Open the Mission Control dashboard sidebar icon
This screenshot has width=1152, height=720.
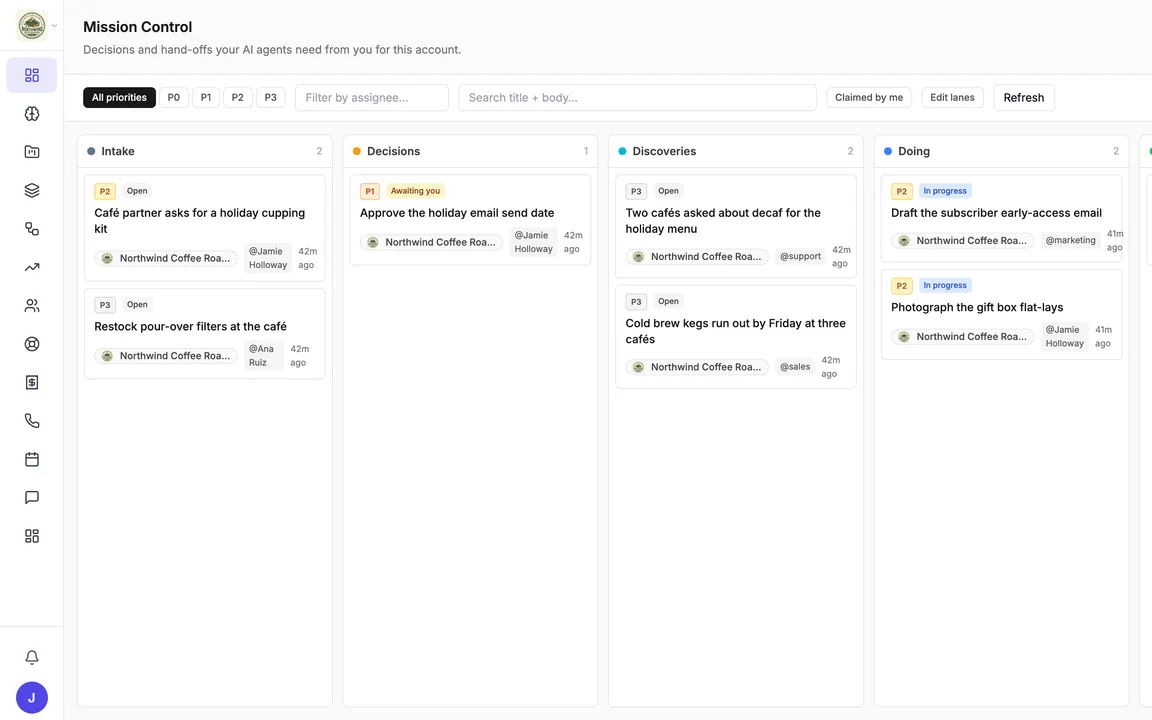pos(32,75)
